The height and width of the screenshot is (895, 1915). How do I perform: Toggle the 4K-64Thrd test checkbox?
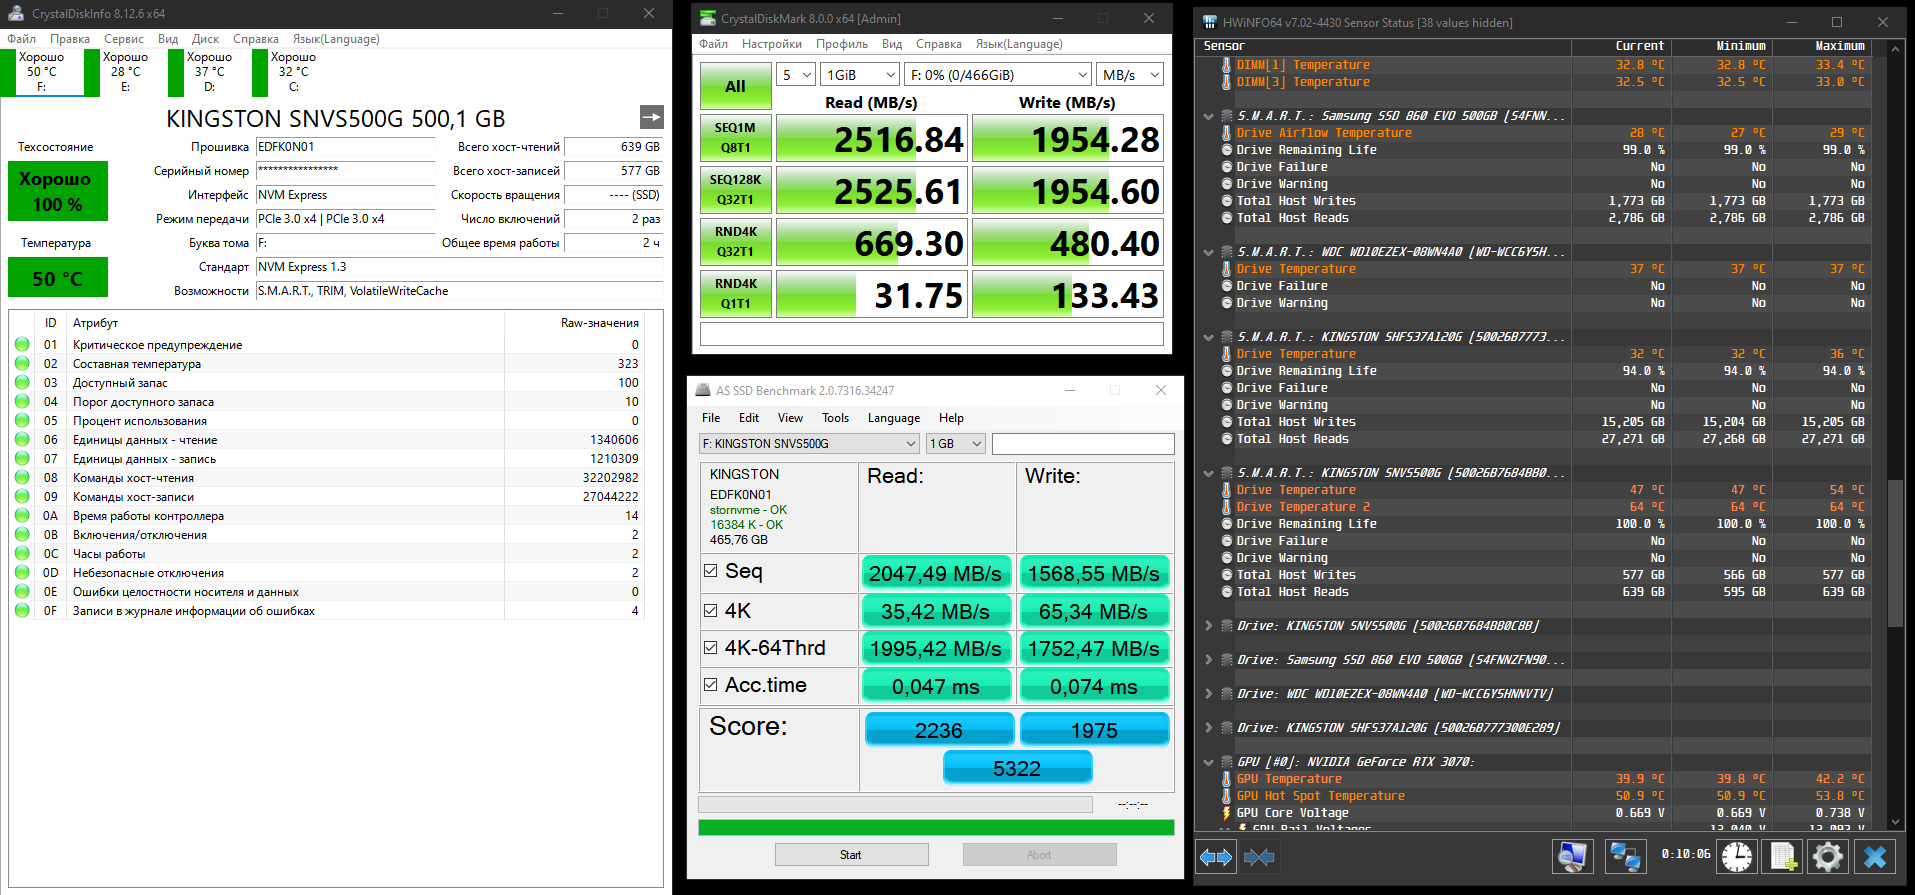(711, 647)
